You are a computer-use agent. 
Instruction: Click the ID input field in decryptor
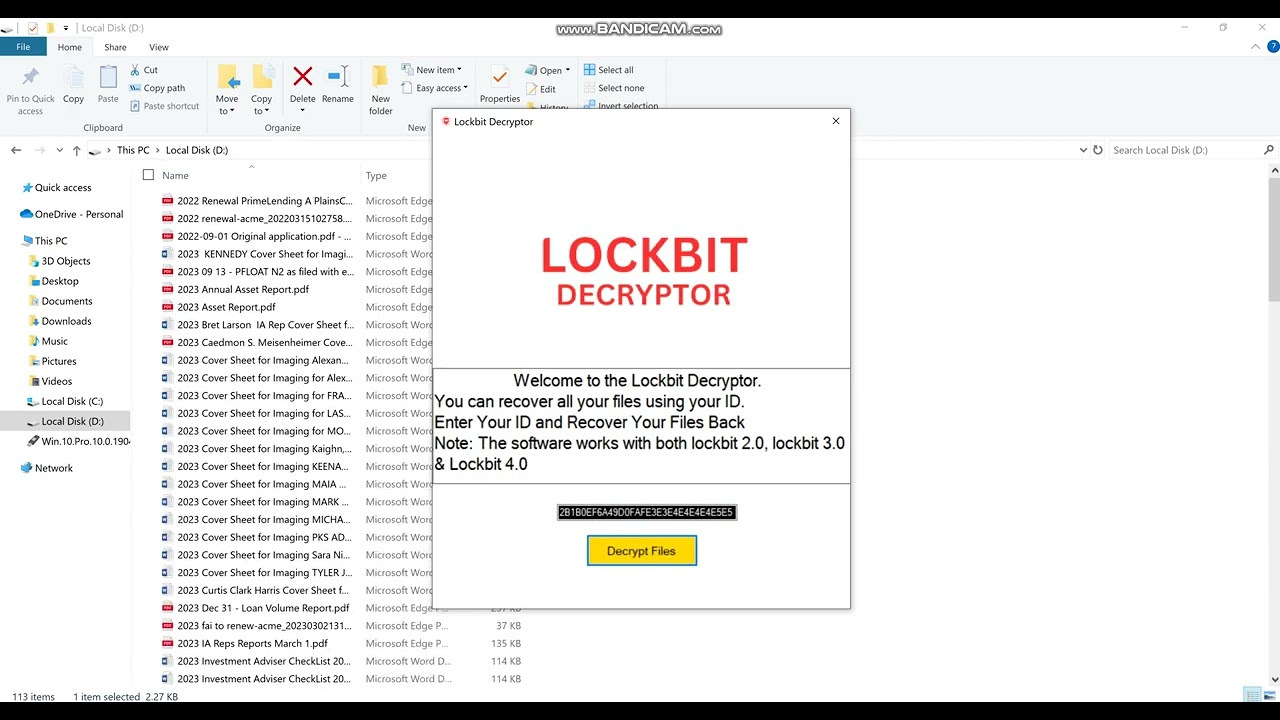coord(646,512)
